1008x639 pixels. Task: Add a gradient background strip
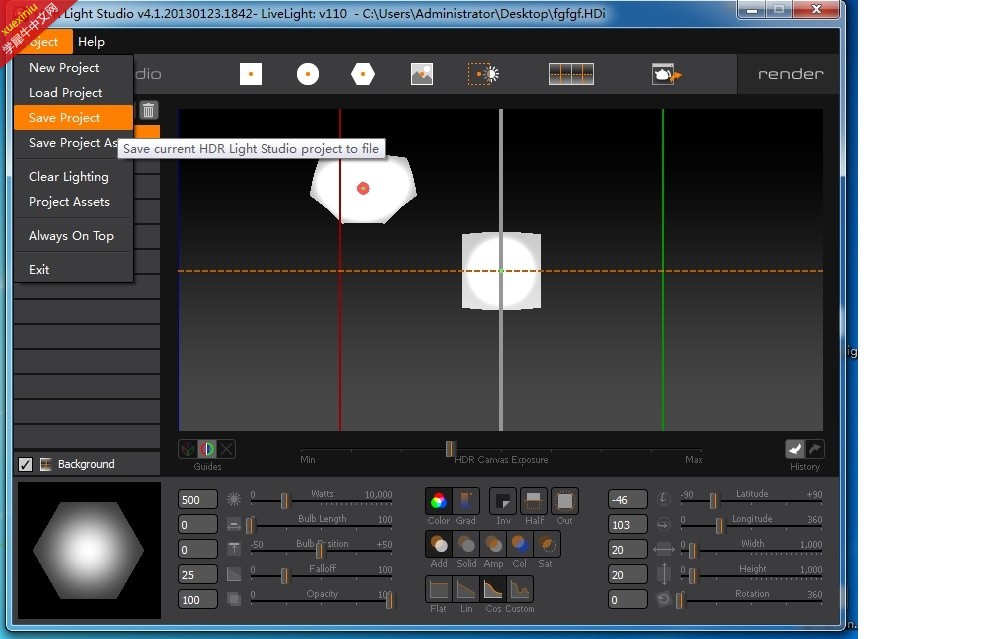coord(571,74)
